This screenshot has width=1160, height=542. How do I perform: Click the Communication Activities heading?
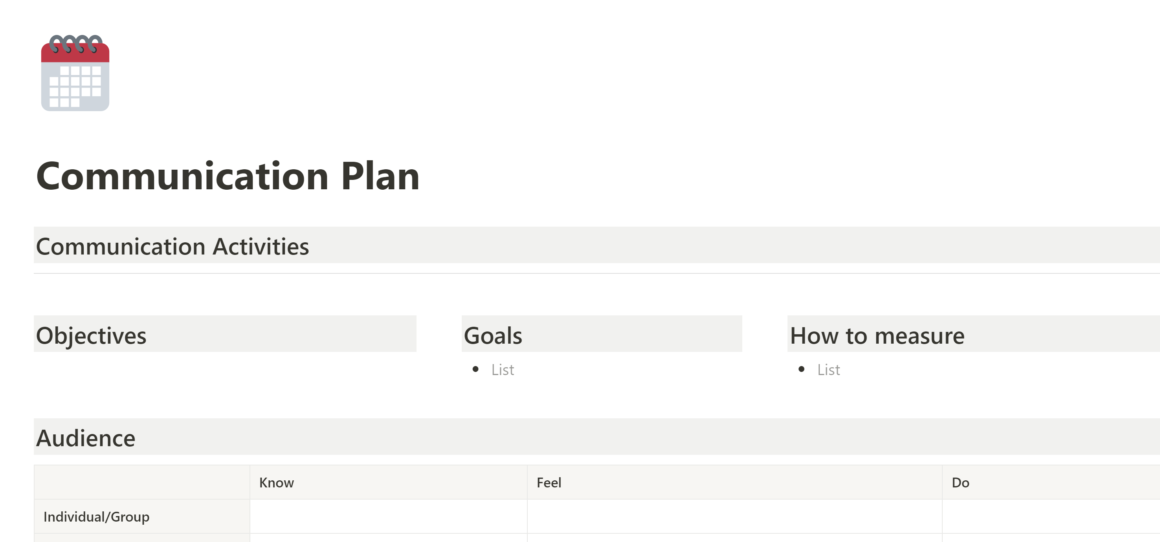pos(172,246)
